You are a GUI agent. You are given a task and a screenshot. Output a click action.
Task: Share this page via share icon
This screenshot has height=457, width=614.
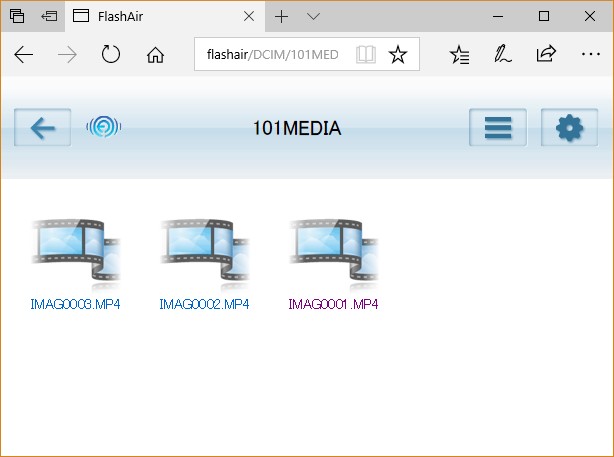pyautogui.click(x=546, y=54)
